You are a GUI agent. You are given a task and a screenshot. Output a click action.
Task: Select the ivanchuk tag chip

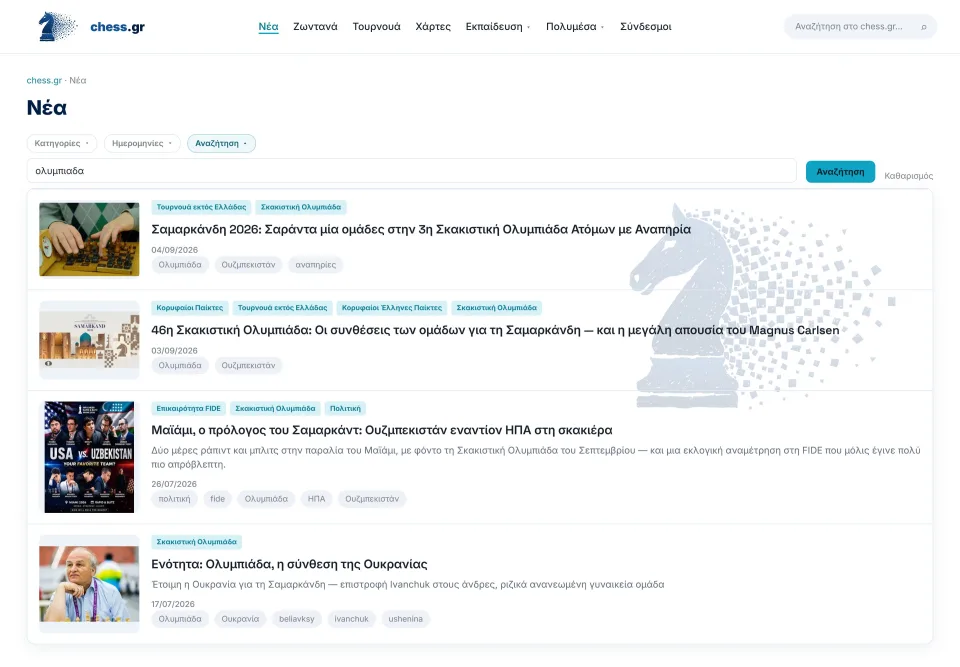pos(351,619)
